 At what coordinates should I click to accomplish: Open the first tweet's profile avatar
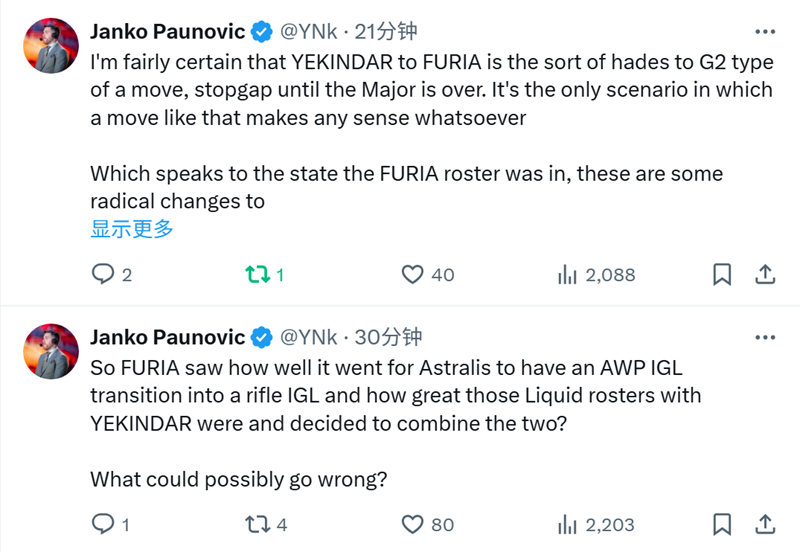(50, 46)
